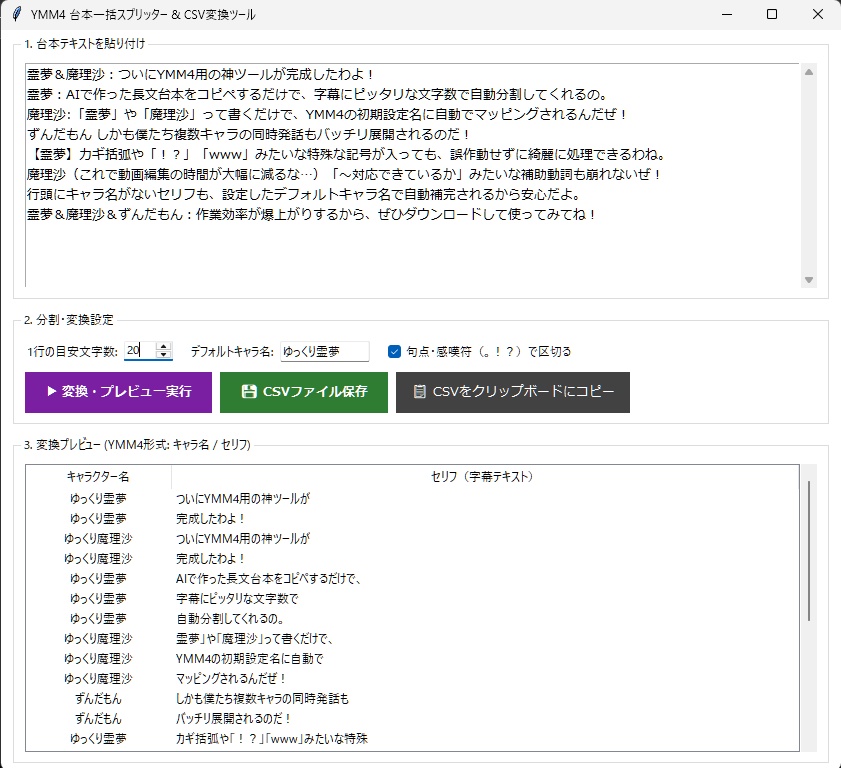This screenshot has width=841, height=768.
Task: Select row バッチリ展開されるのだ！
Action: 412,719
